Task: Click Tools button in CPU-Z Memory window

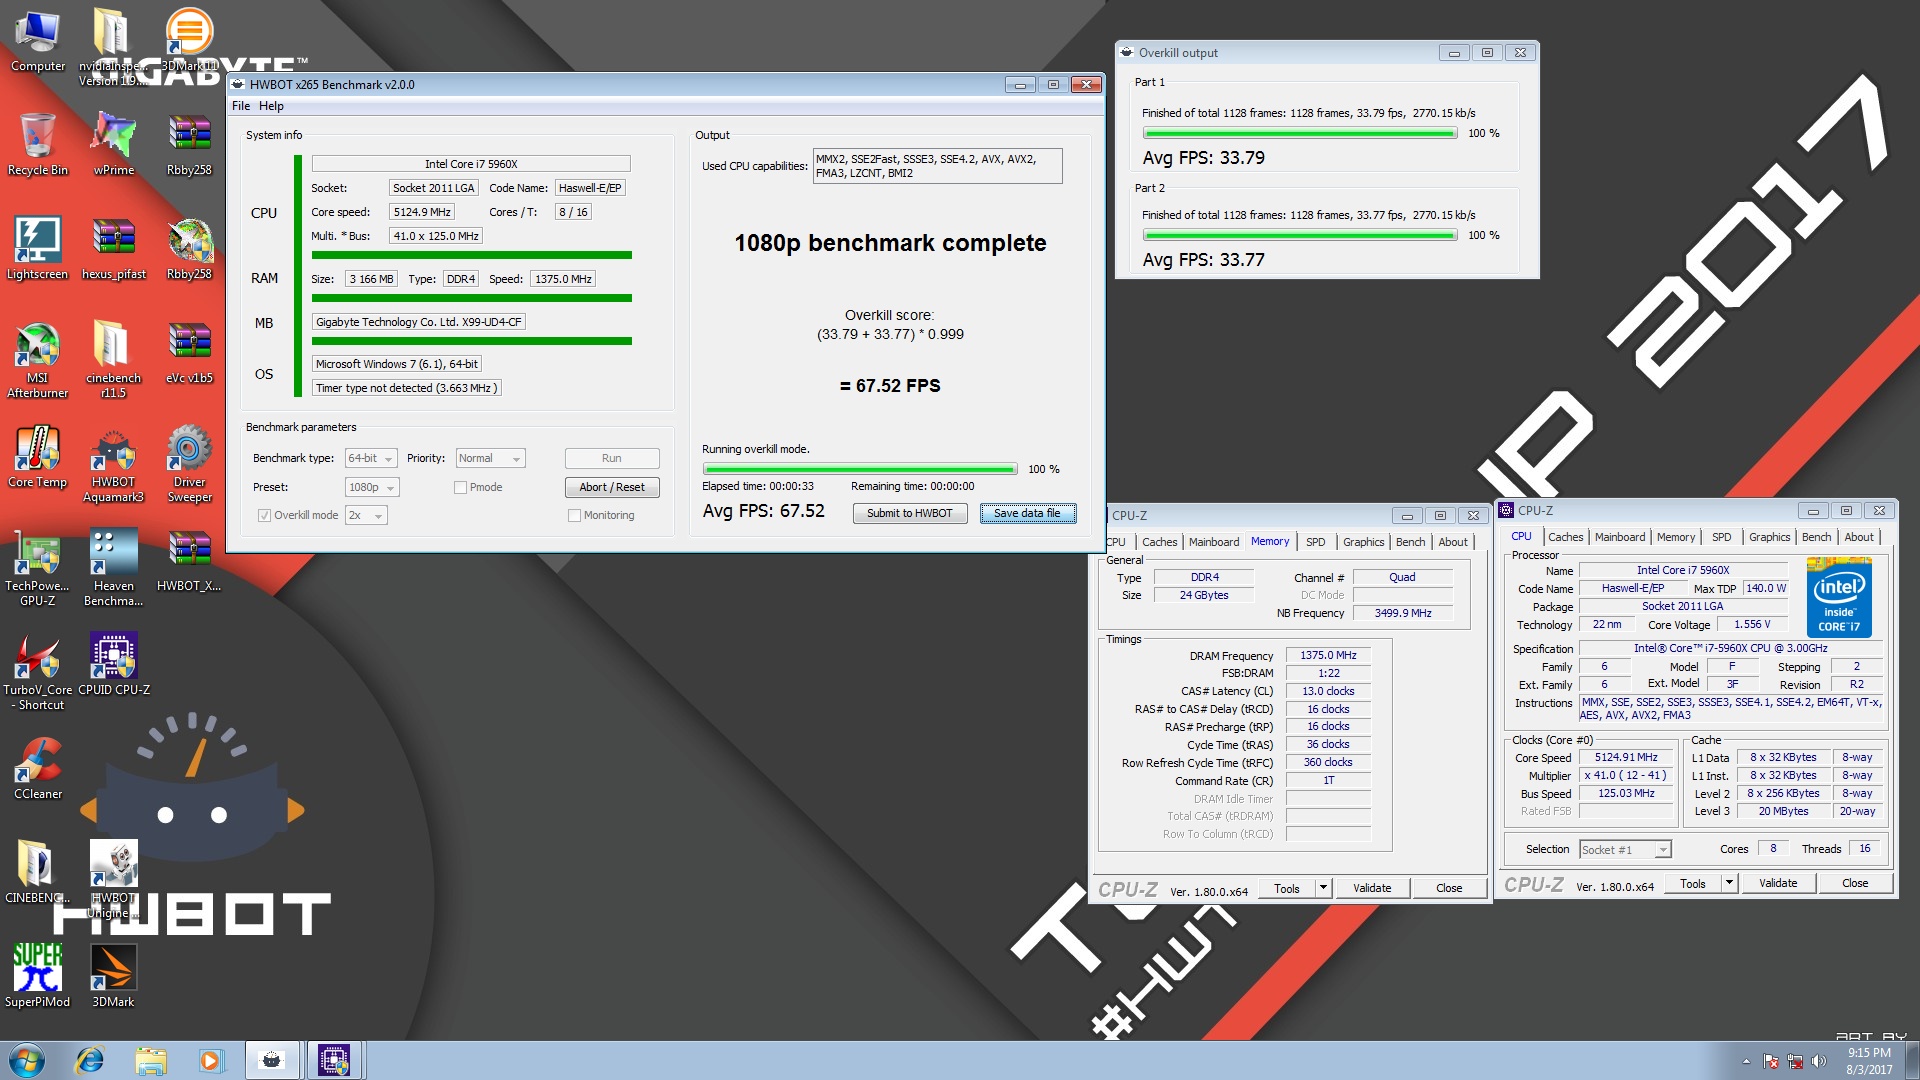Action: pyautogui.click(x=1287, y=888)
